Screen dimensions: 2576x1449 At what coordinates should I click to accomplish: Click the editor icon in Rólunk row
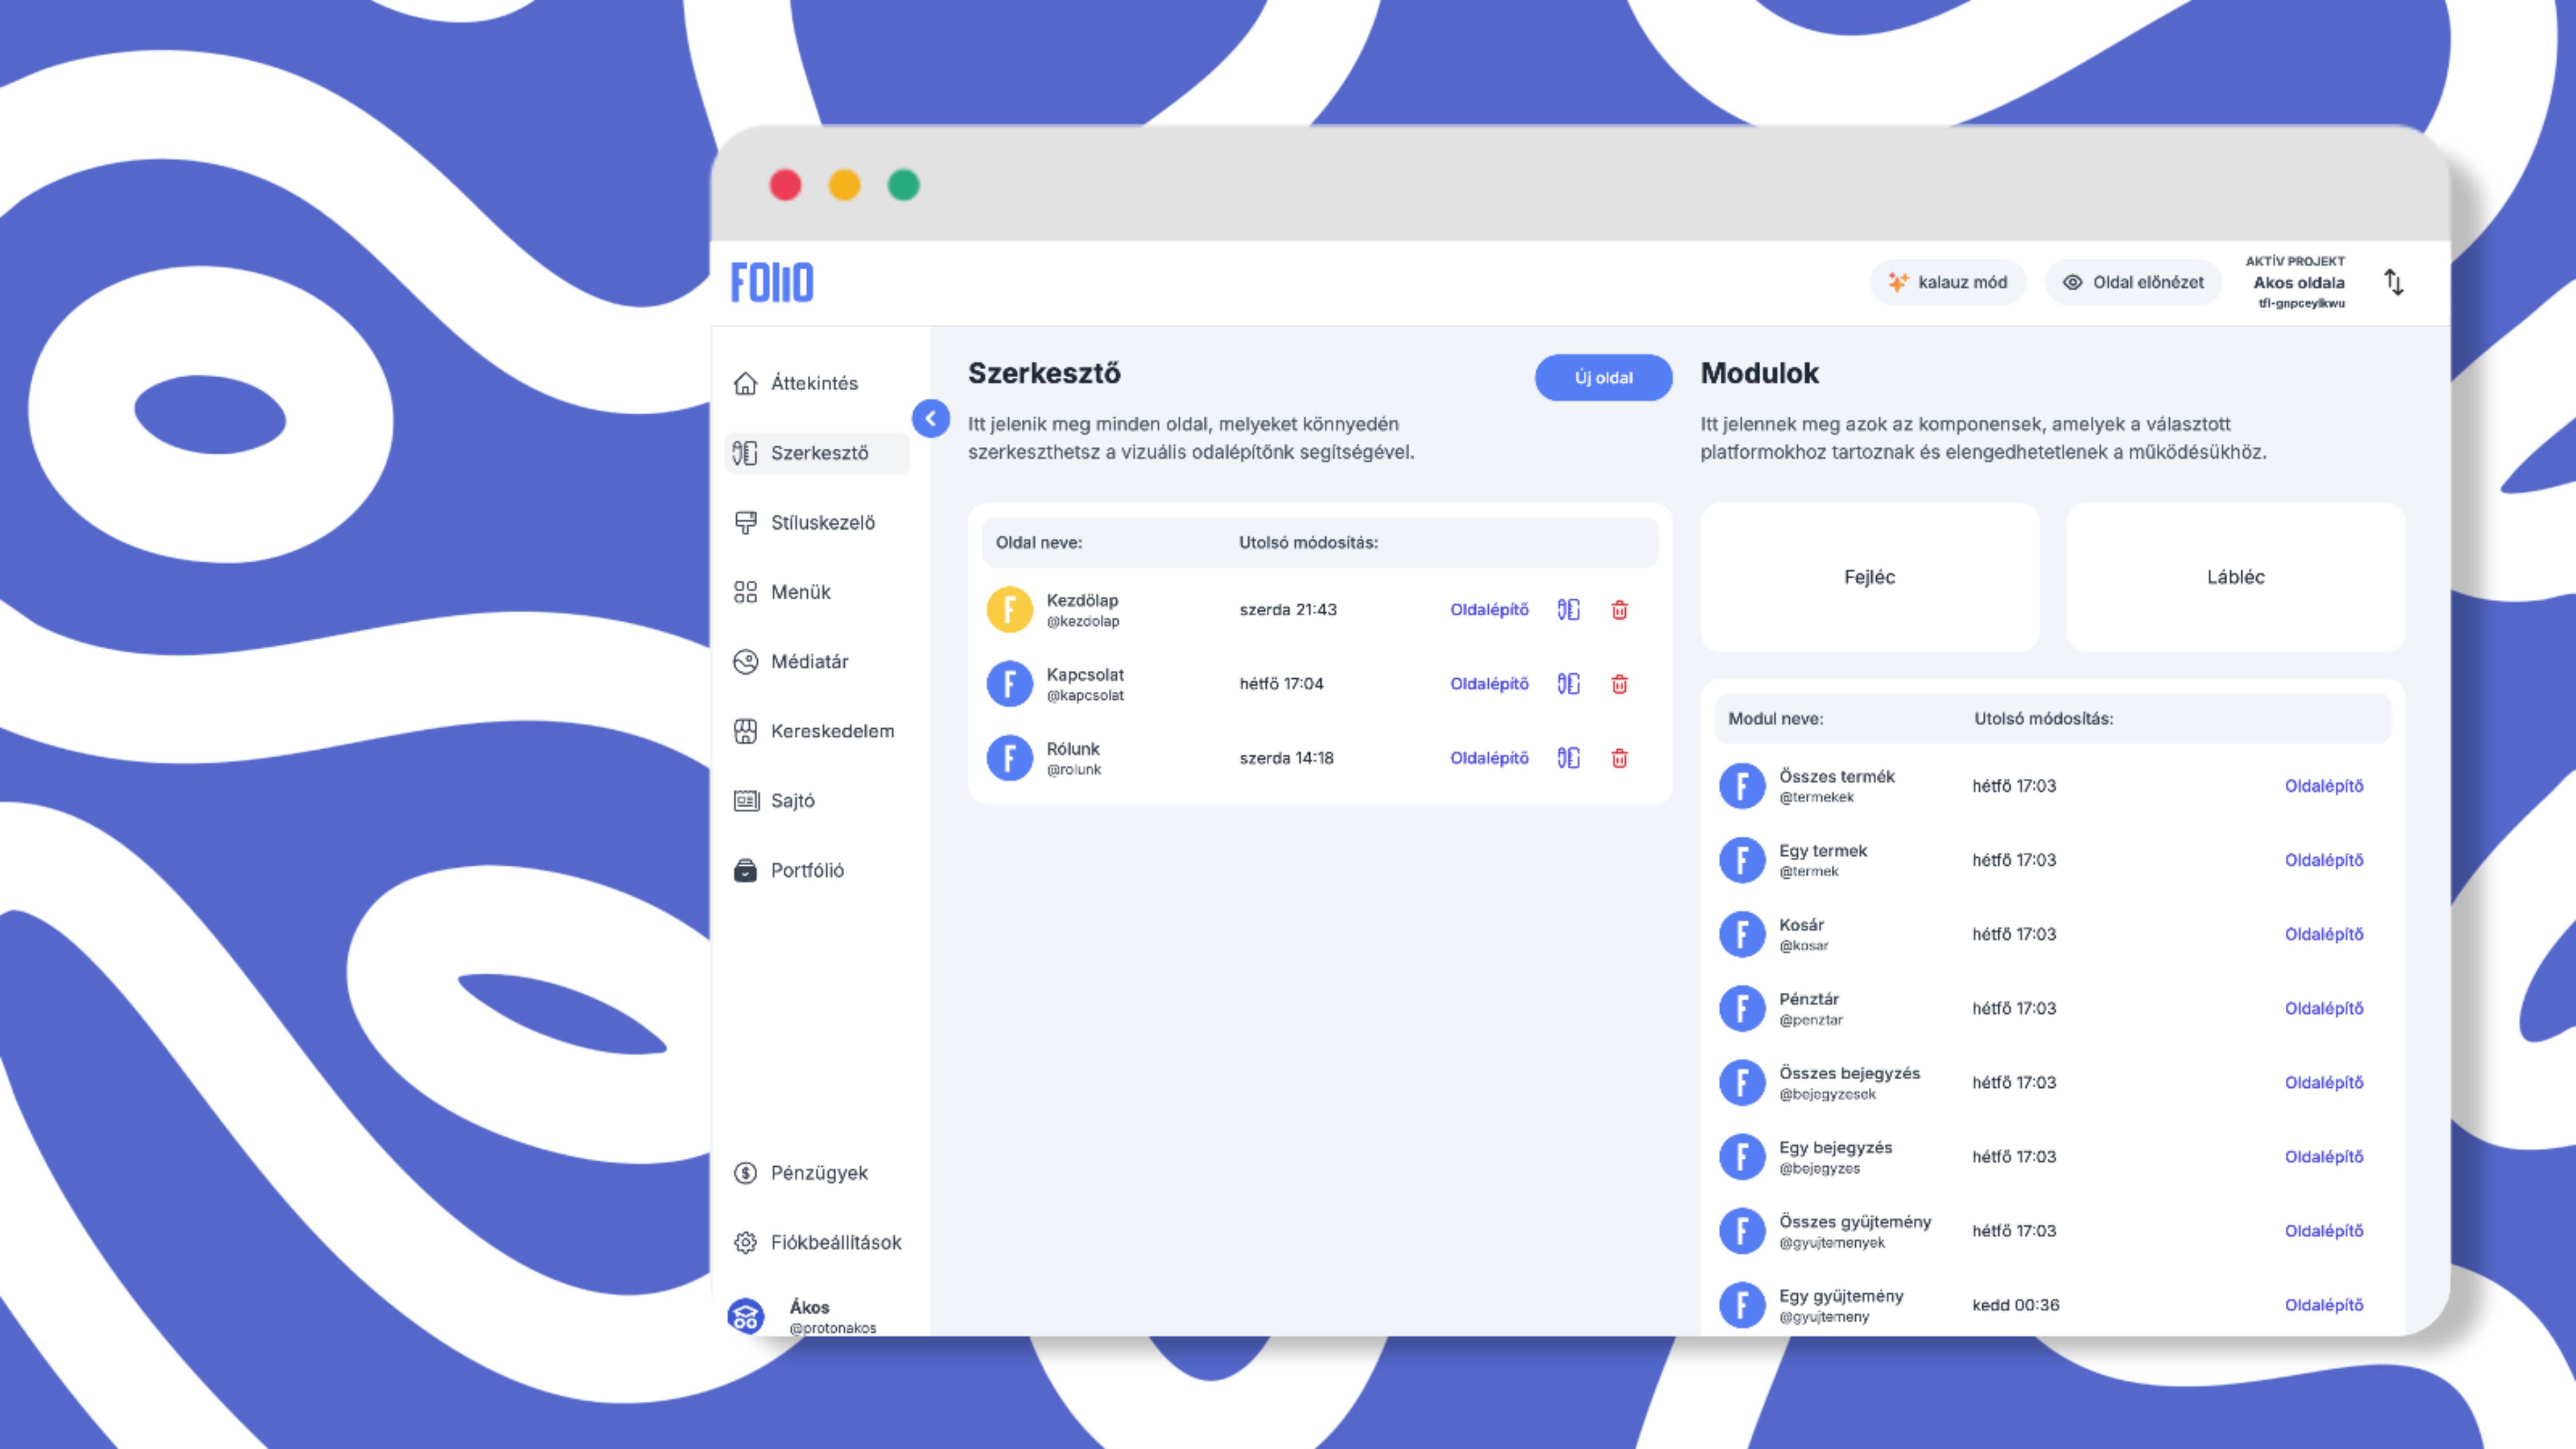[x=1568, y=758]
